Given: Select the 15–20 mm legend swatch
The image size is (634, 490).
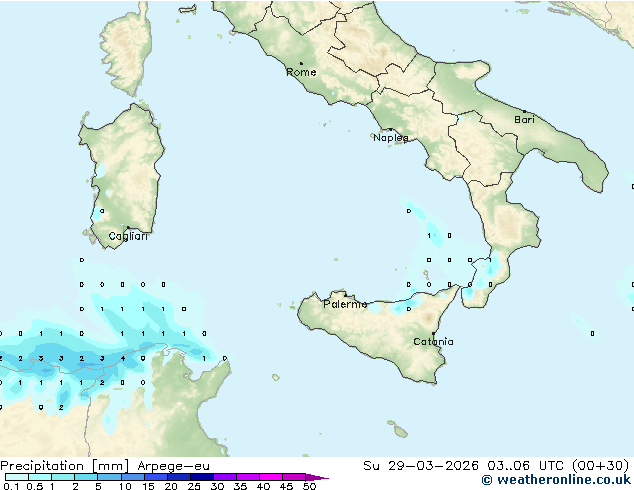Looking at the screenshot, I should click(155, 477).
